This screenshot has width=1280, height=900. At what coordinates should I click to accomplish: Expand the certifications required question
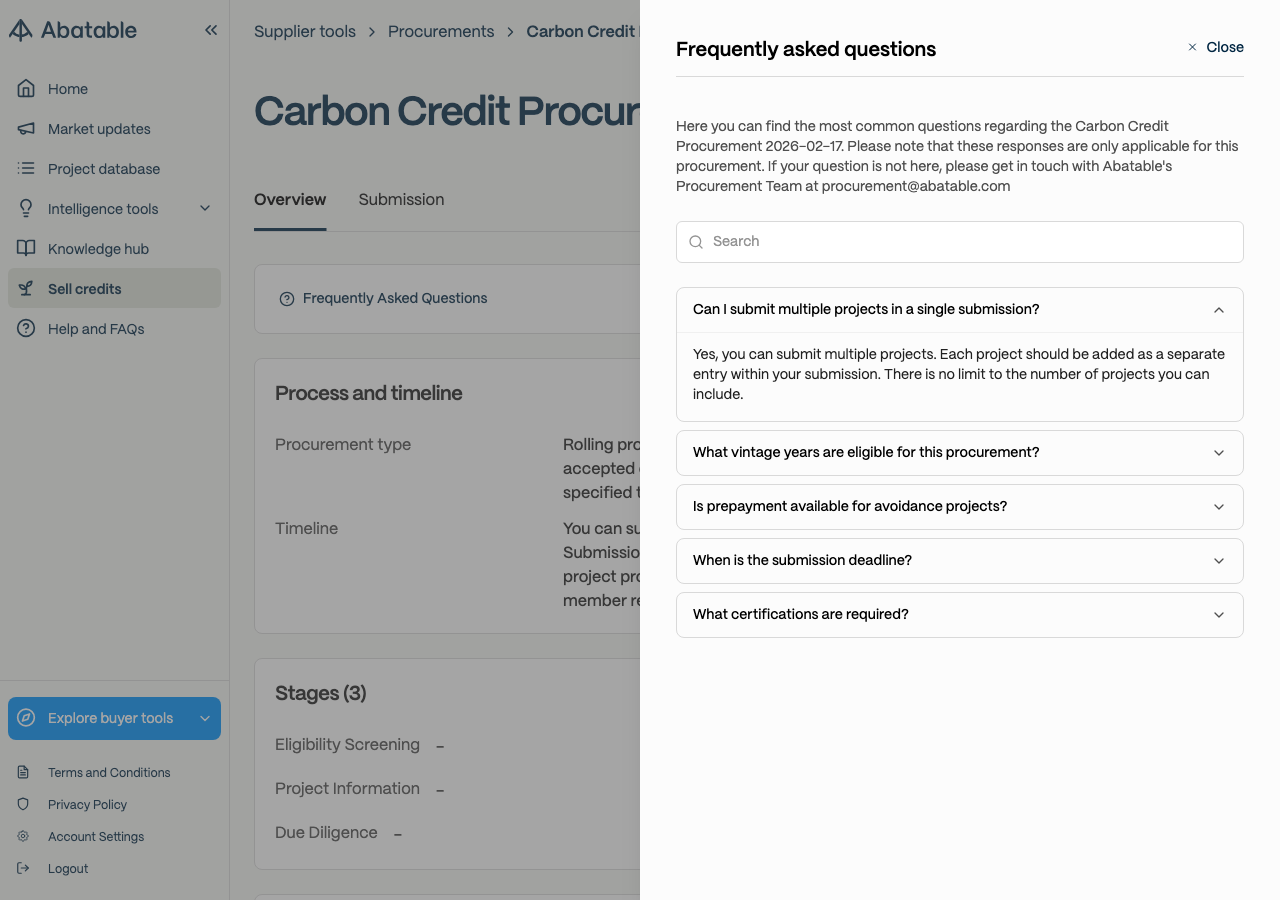coord(960,615)
